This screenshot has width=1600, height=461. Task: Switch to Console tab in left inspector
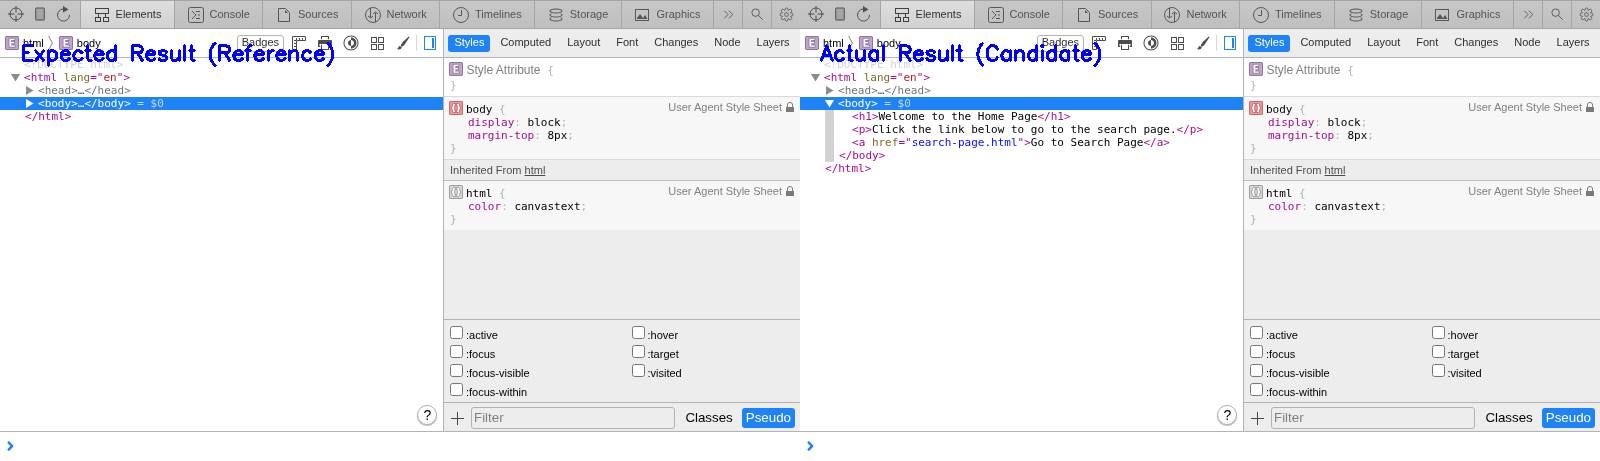click(x=219, y=14)
